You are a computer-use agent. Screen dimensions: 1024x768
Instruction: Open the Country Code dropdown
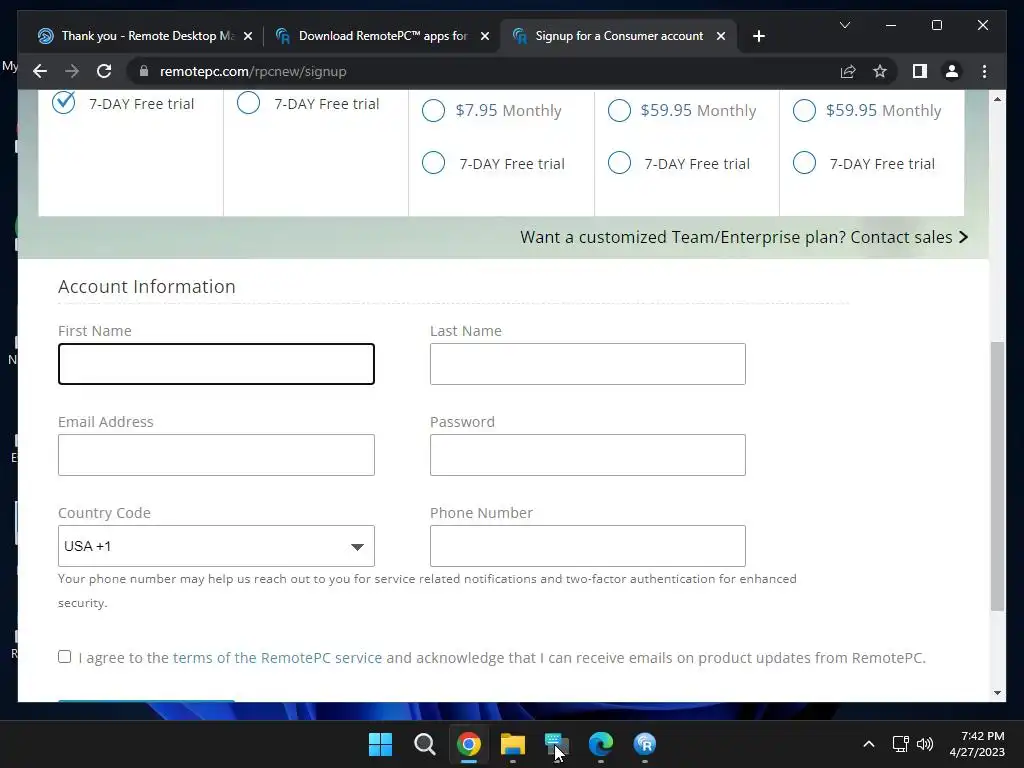point(216,546)
